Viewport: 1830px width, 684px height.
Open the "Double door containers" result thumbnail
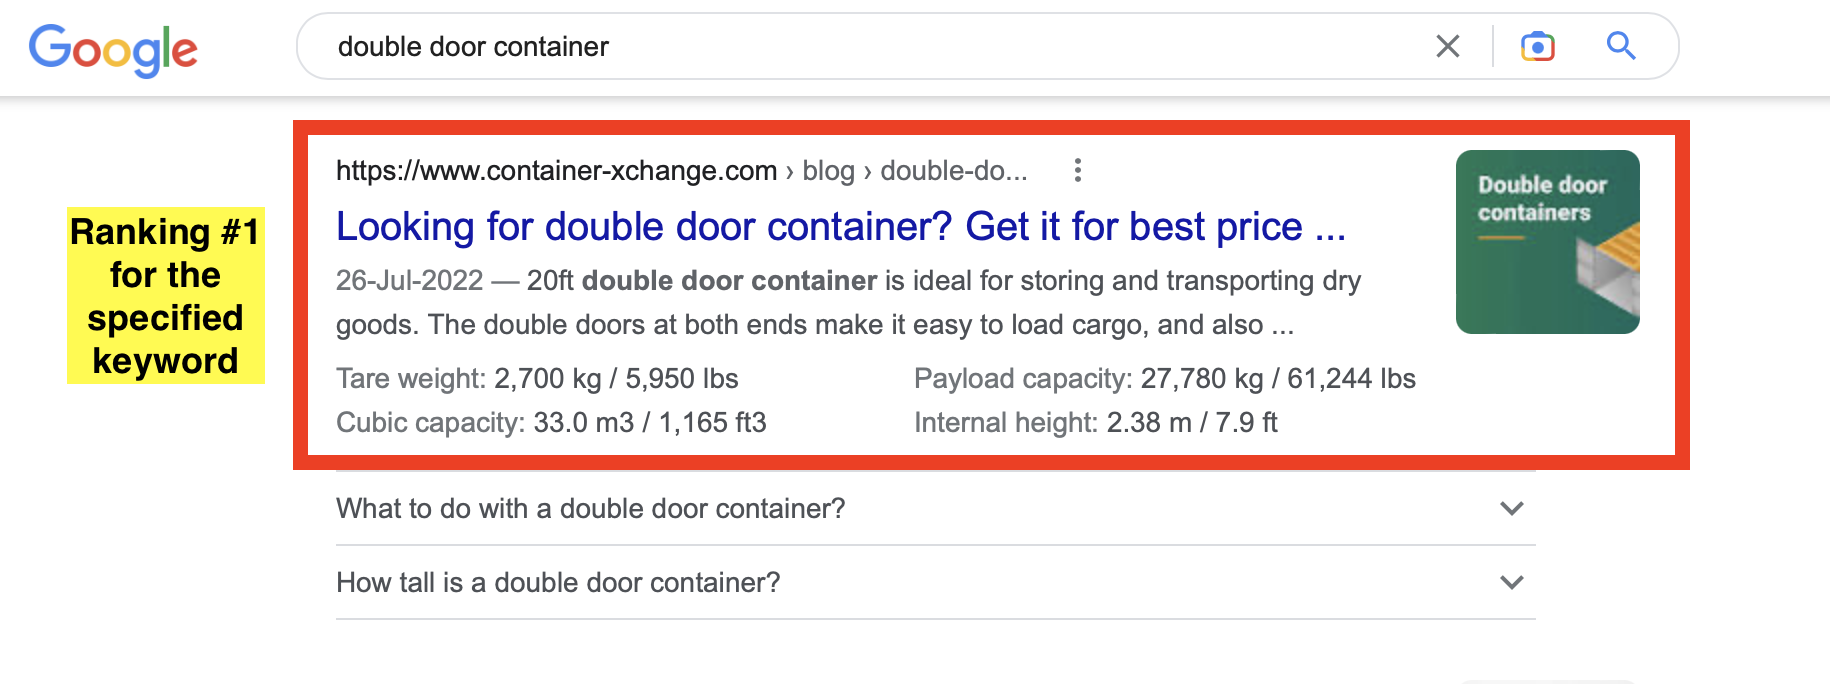(1547, 242)
